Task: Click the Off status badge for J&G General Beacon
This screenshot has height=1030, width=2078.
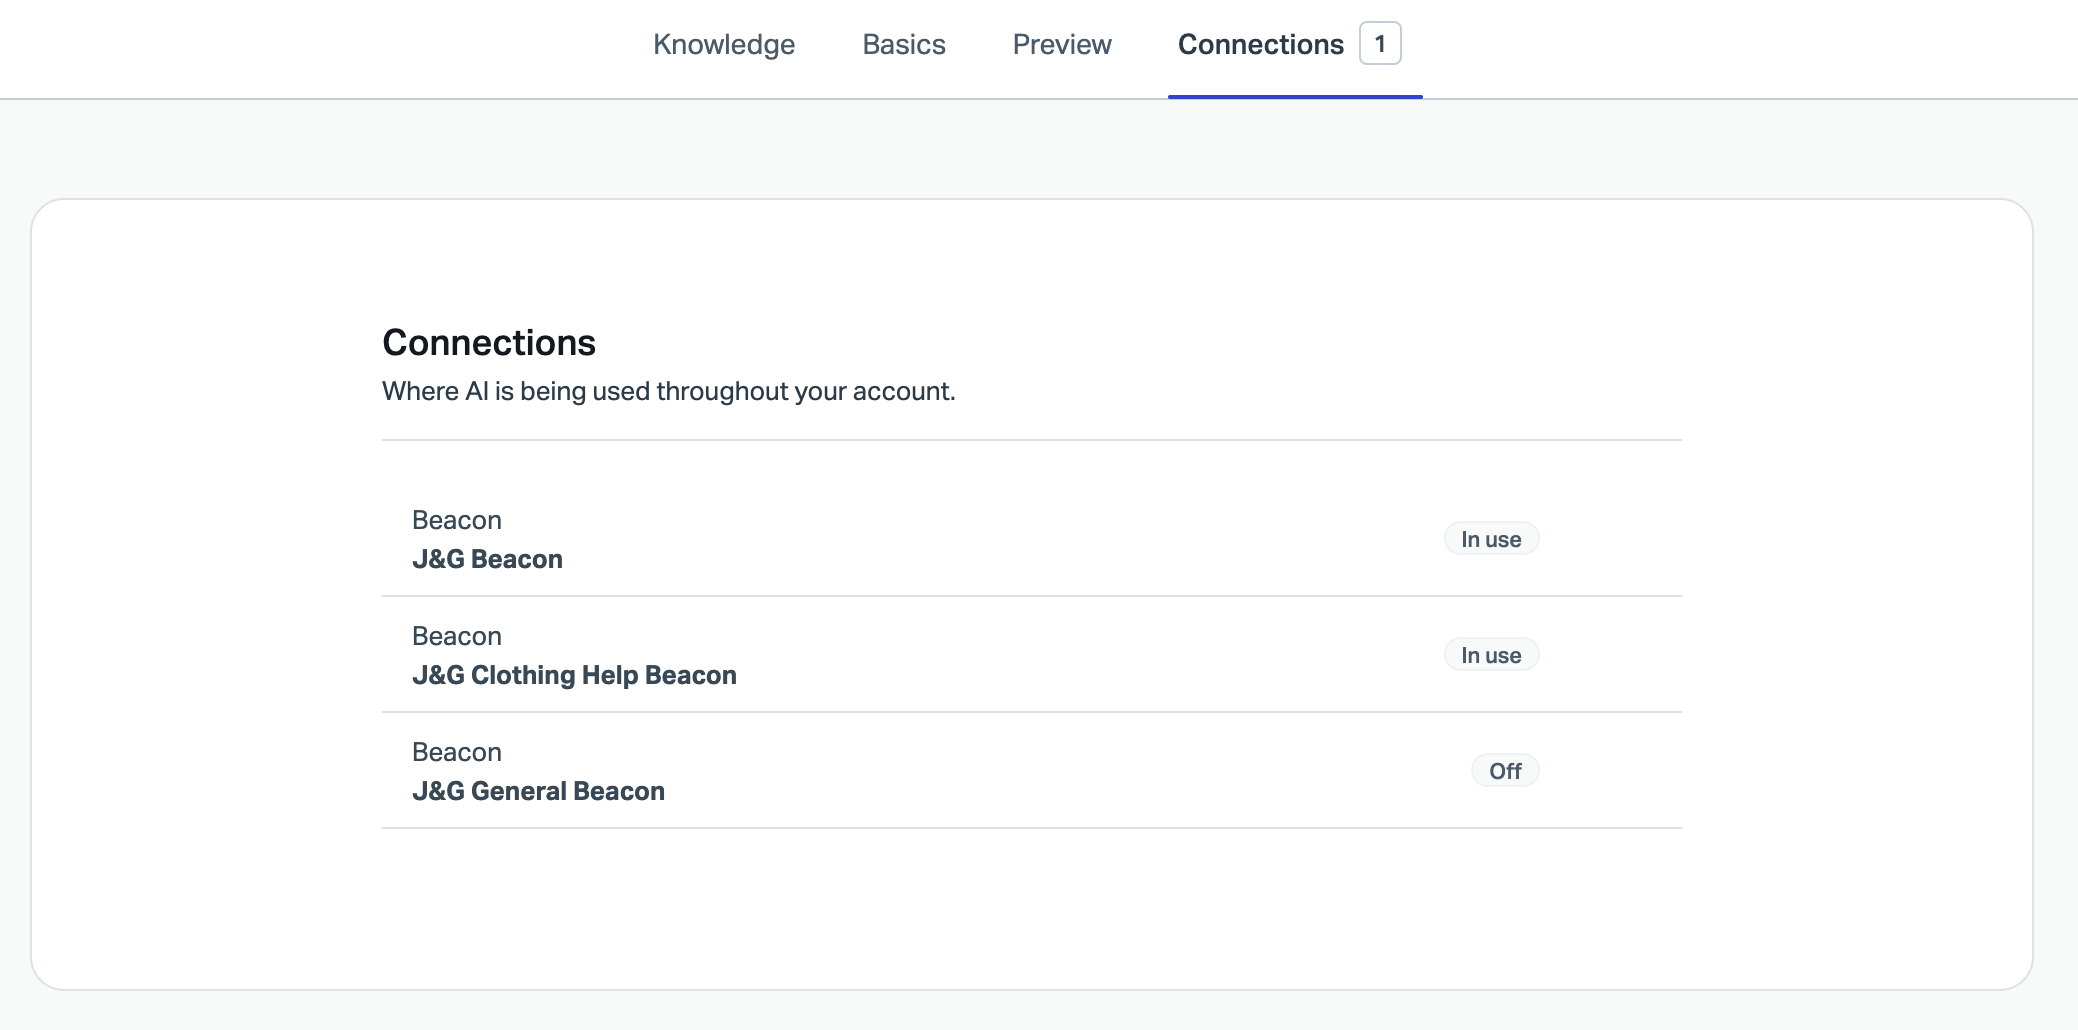Action: pyautogui.click(x=1505, y=771)
